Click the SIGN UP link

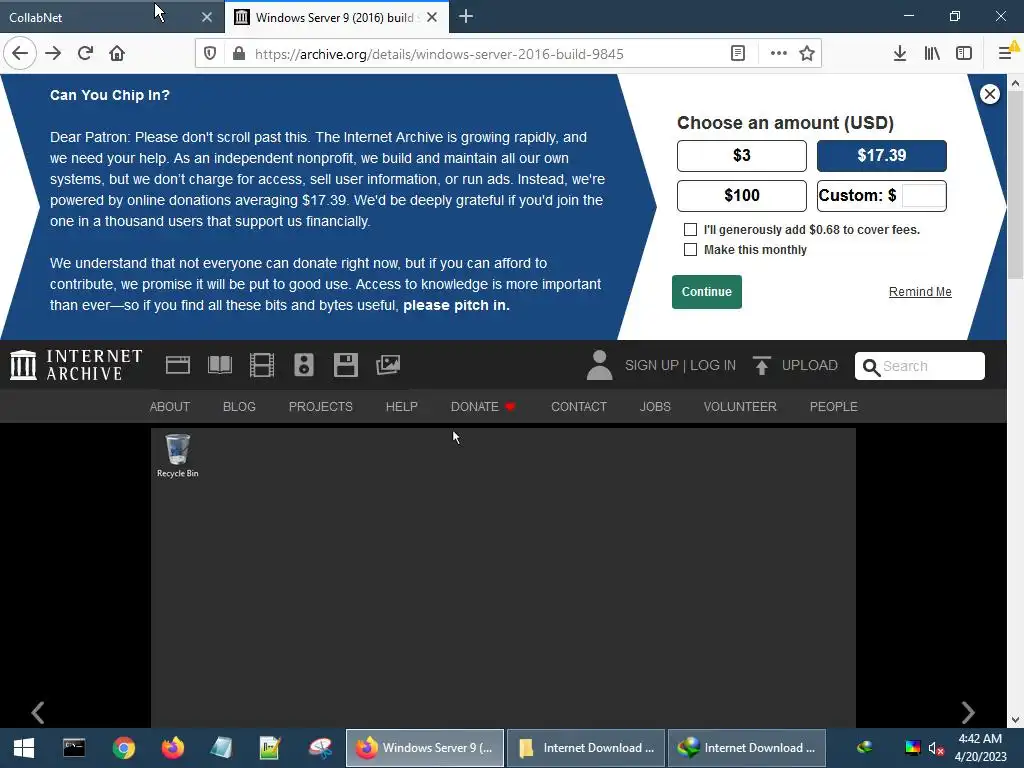(x=652, y=365)
